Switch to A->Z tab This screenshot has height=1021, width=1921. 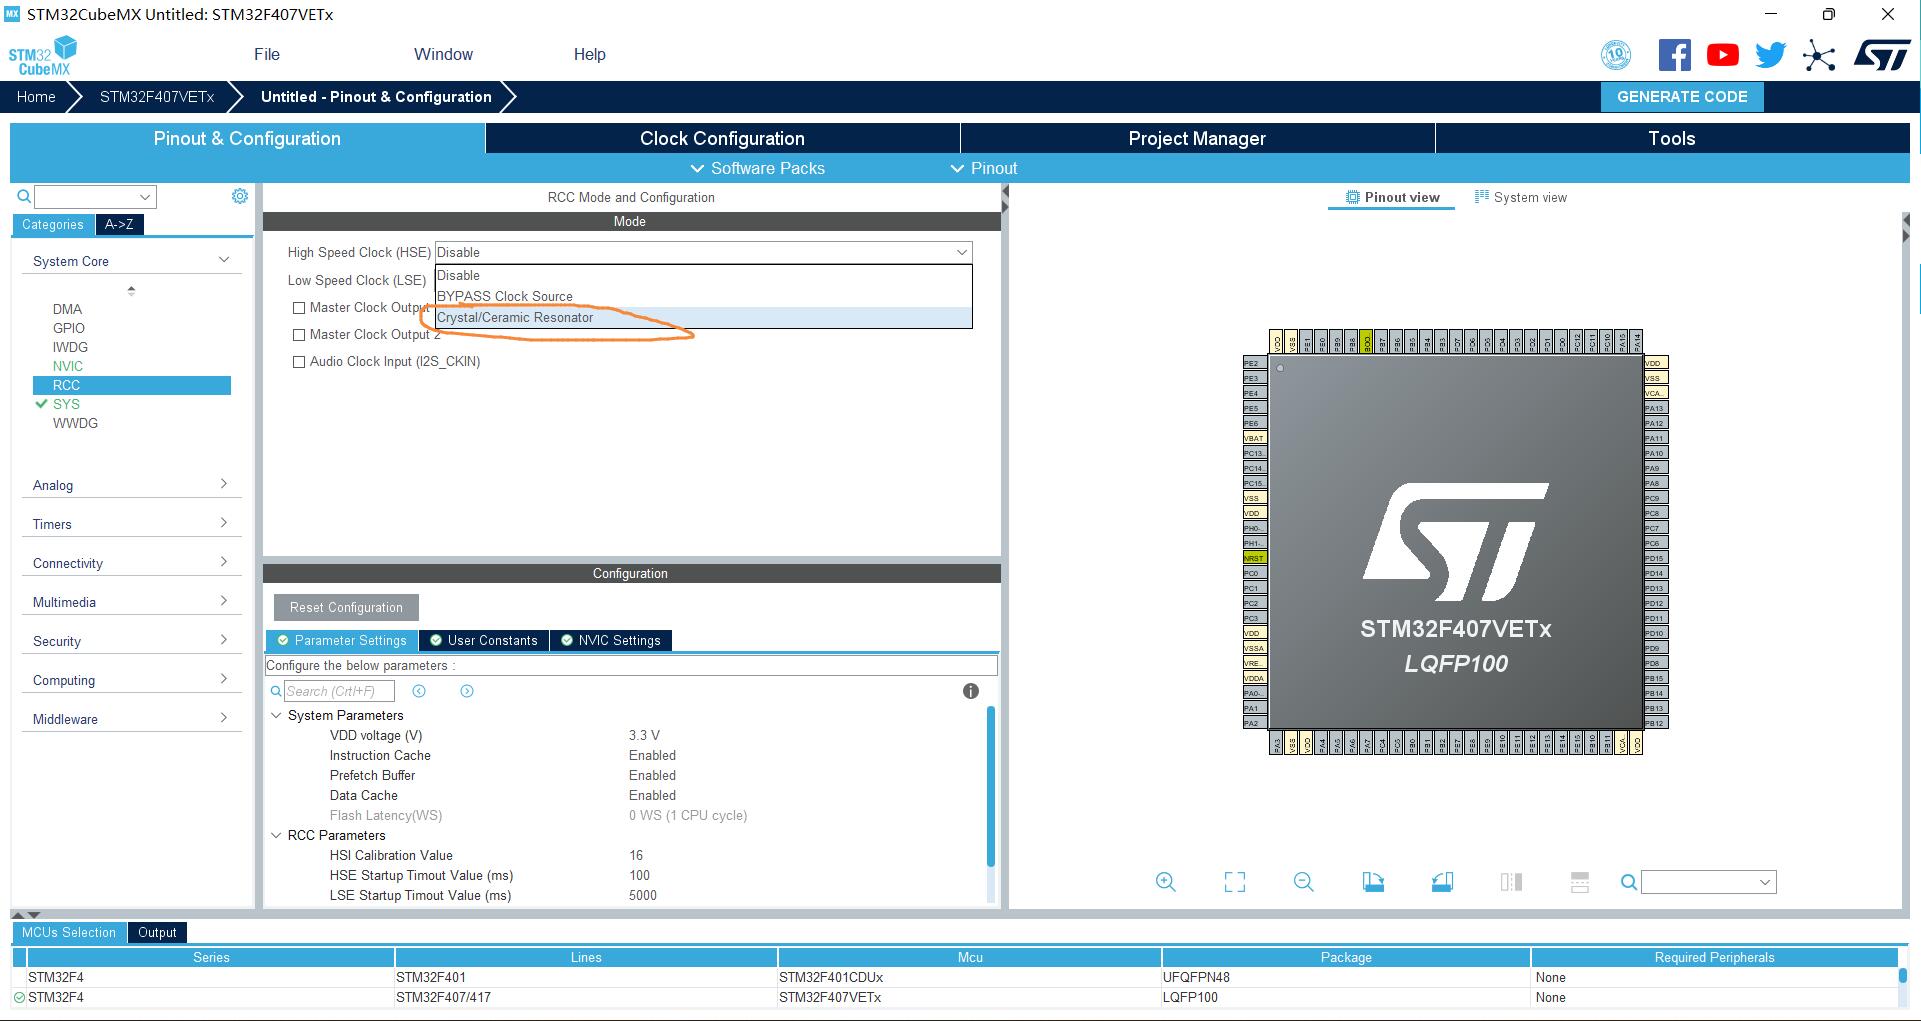pos(119,224)
